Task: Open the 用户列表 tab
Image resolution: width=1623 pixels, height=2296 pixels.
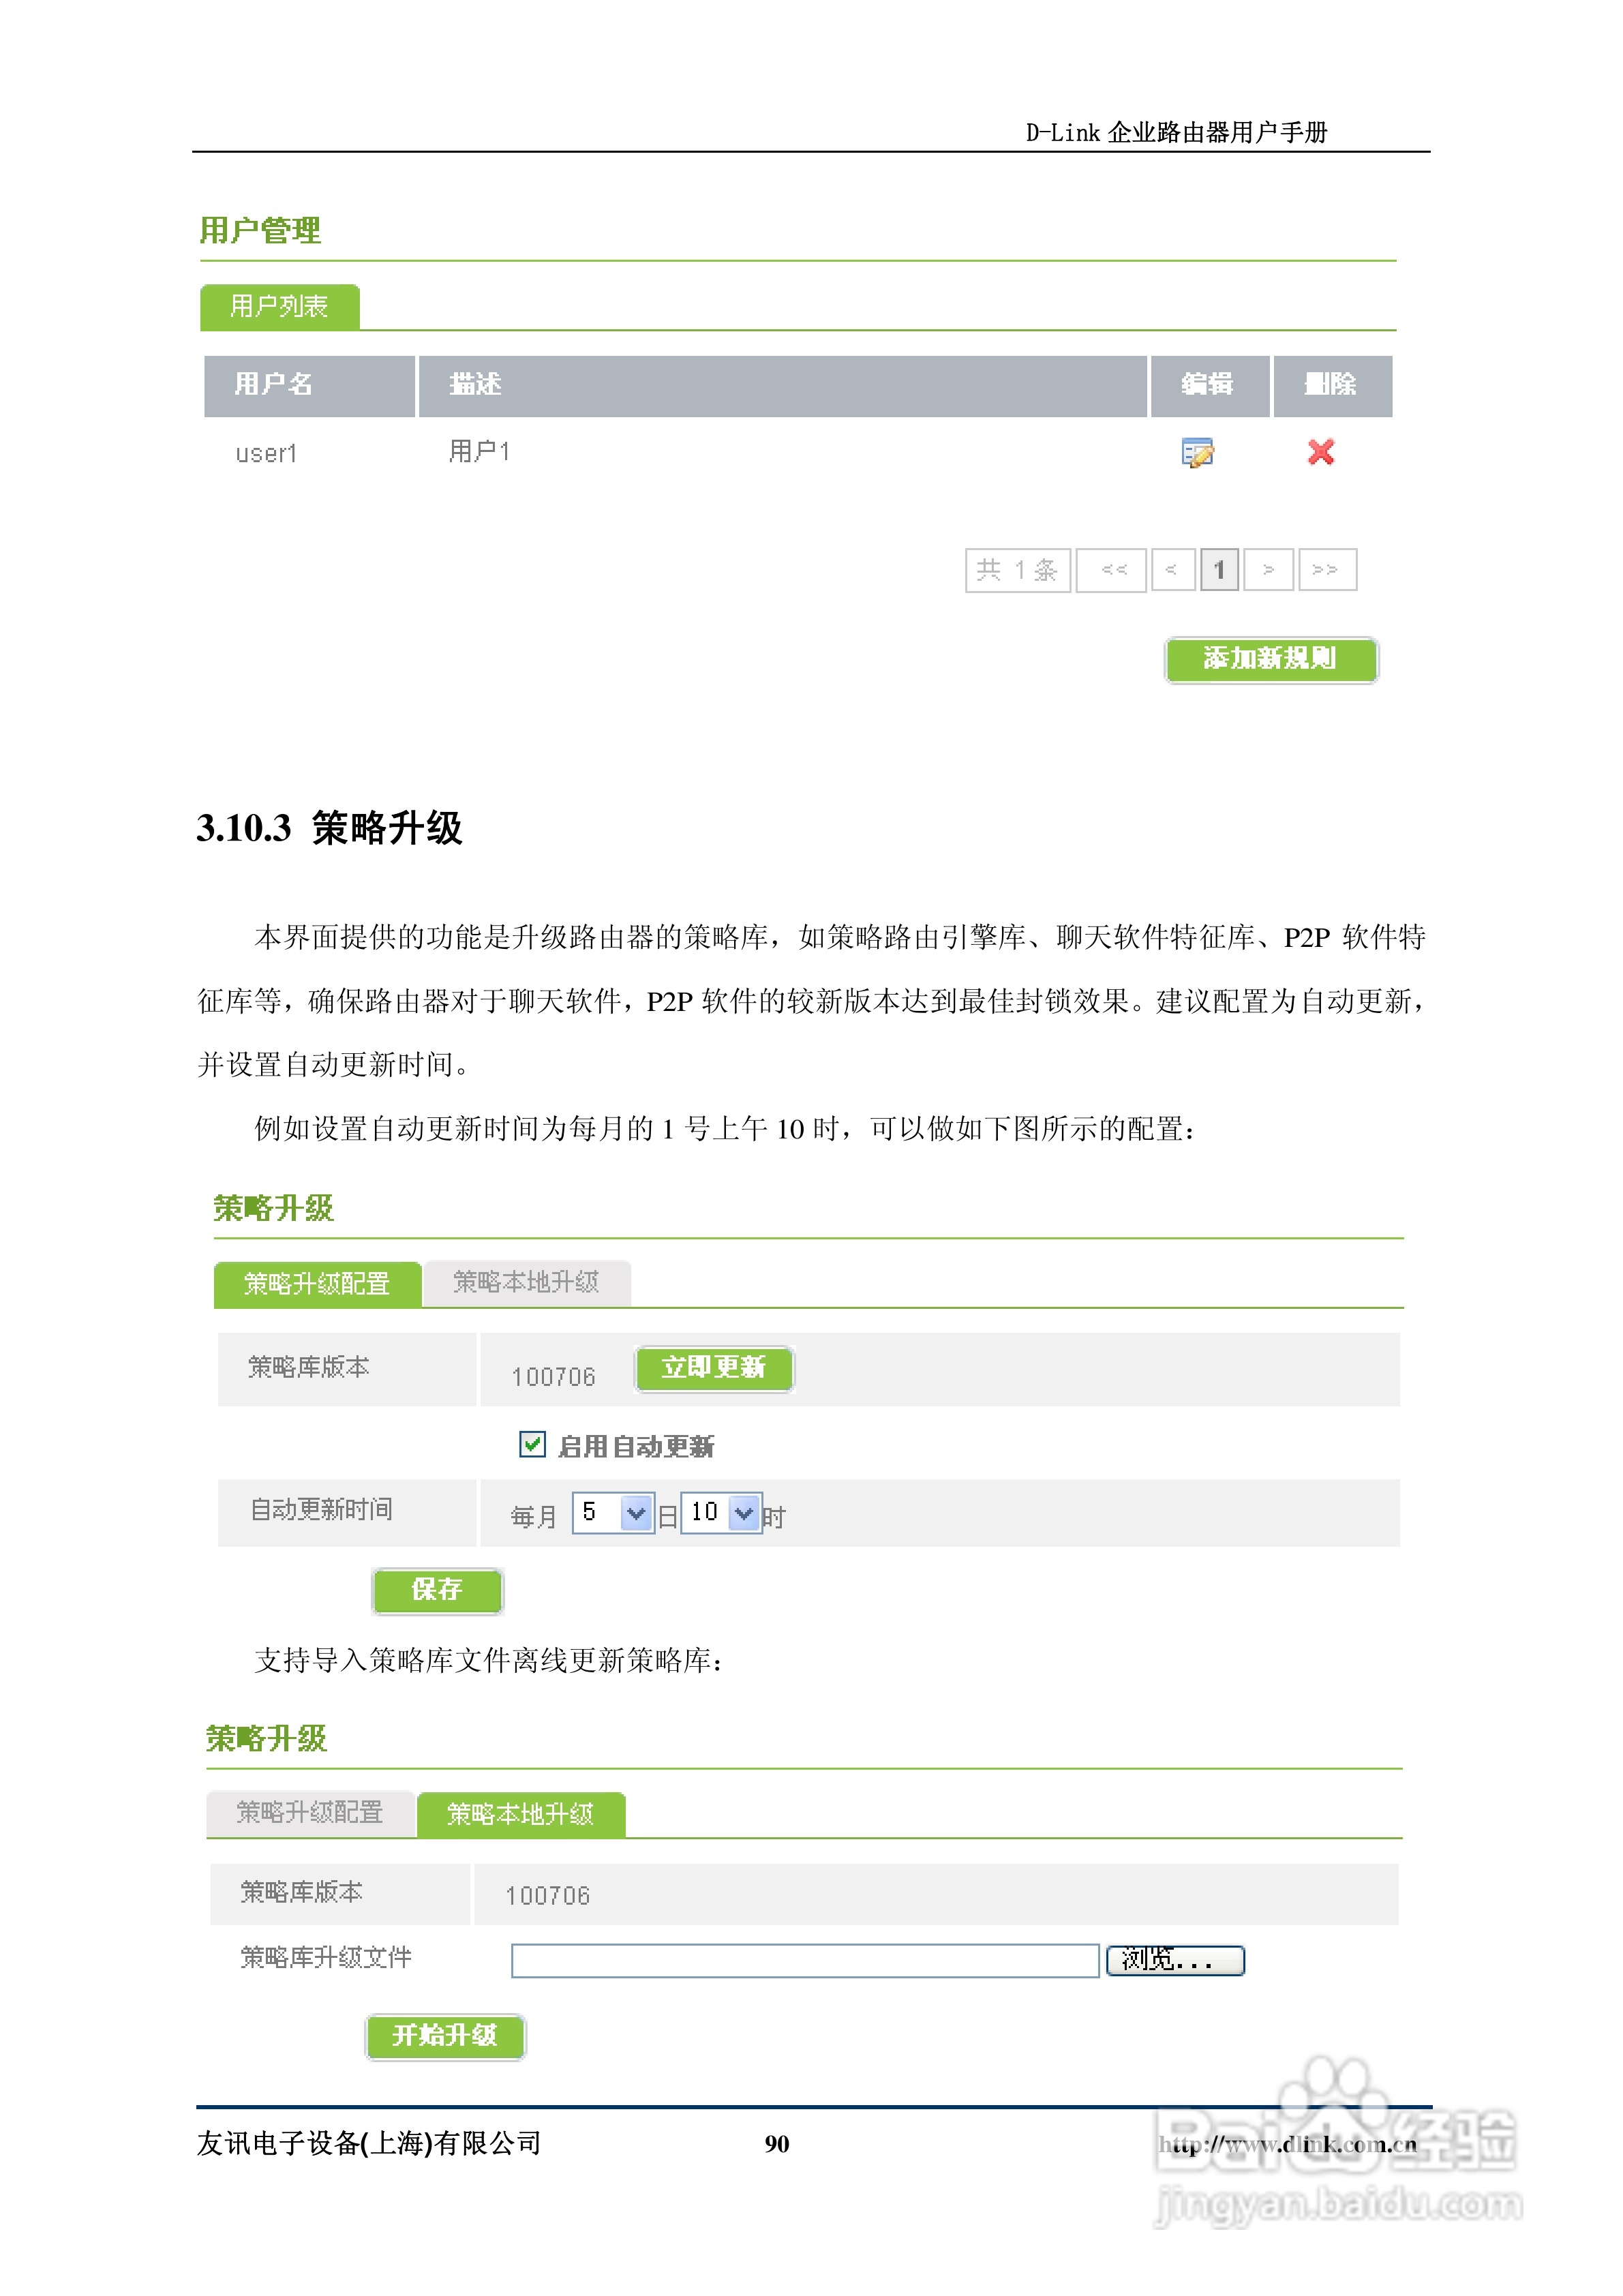Action: pyautogui.click(x=280, y=306)
